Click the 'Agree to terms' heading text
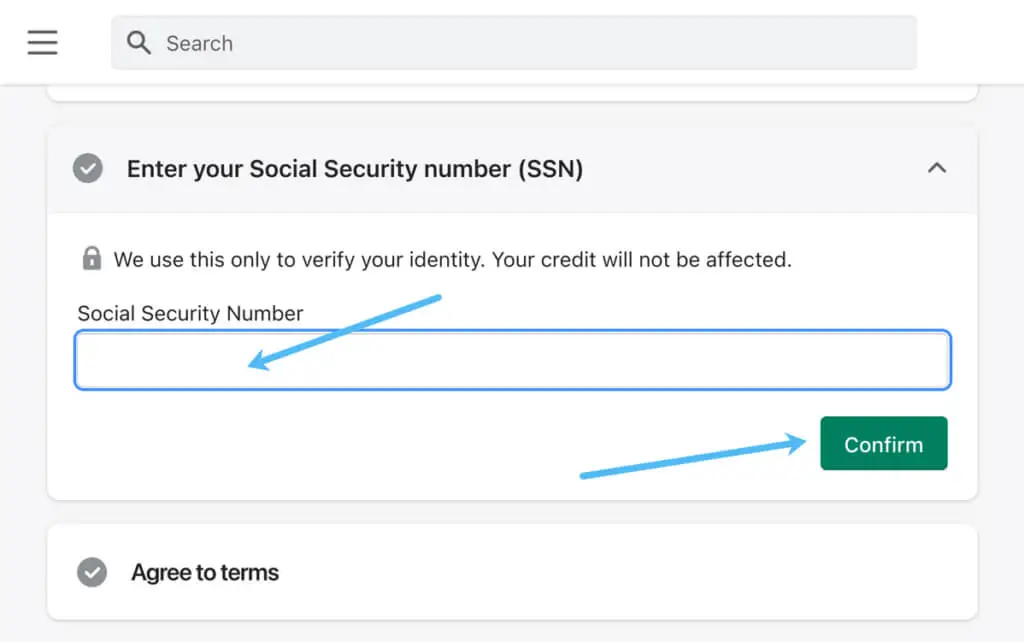 (205, 573)
